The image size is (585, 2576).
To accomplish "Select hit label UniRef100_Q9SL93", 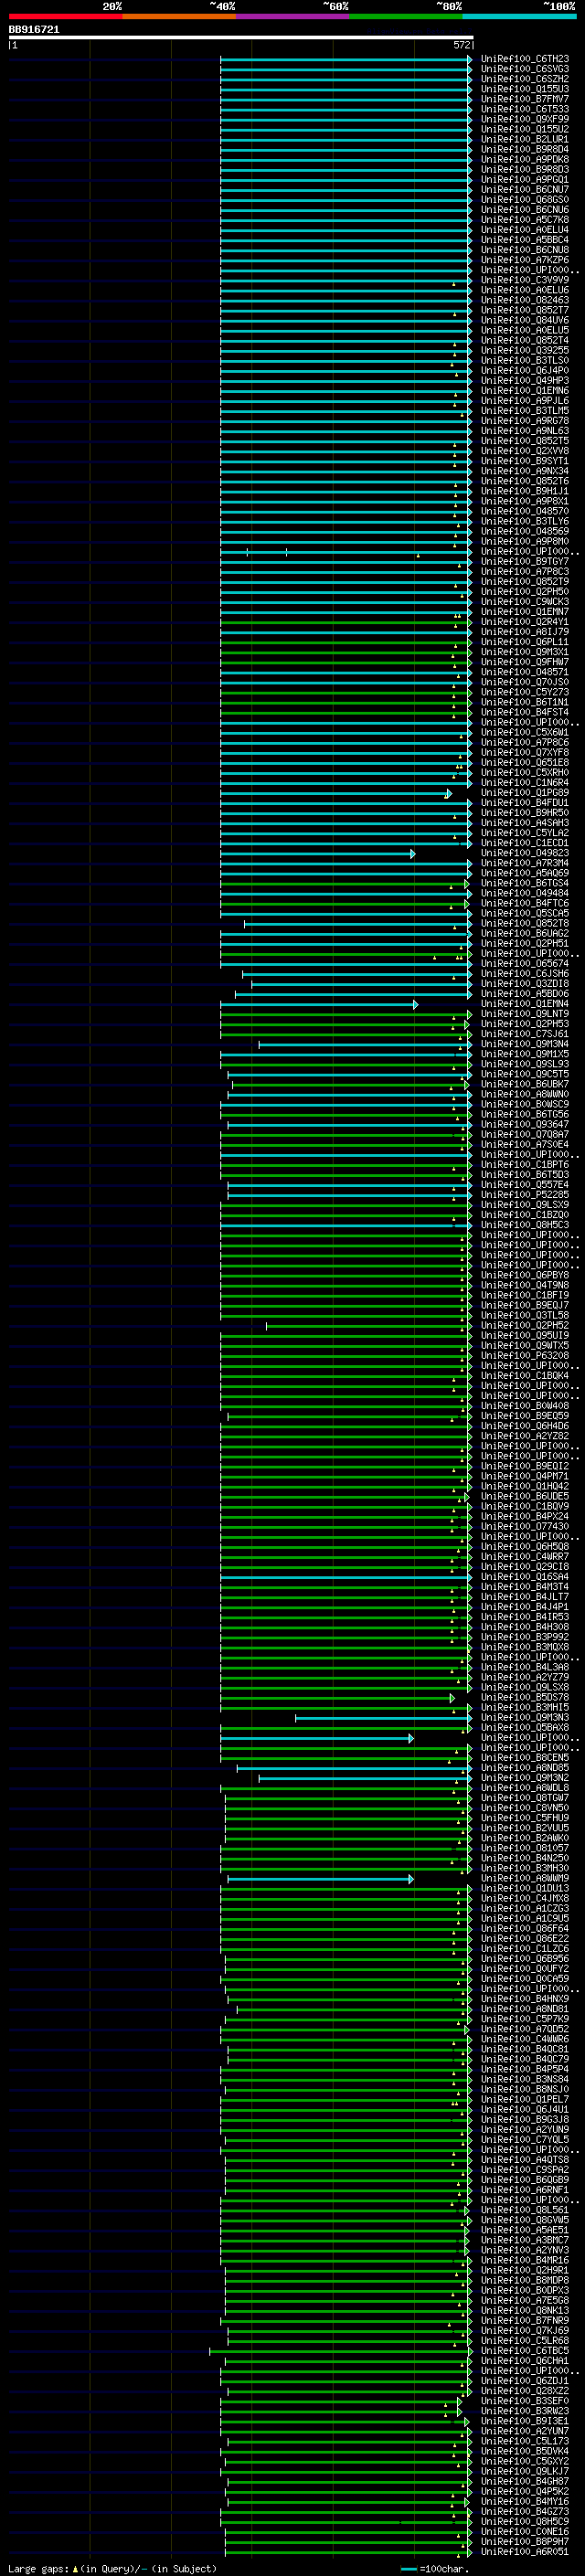I will [525, 1064].
